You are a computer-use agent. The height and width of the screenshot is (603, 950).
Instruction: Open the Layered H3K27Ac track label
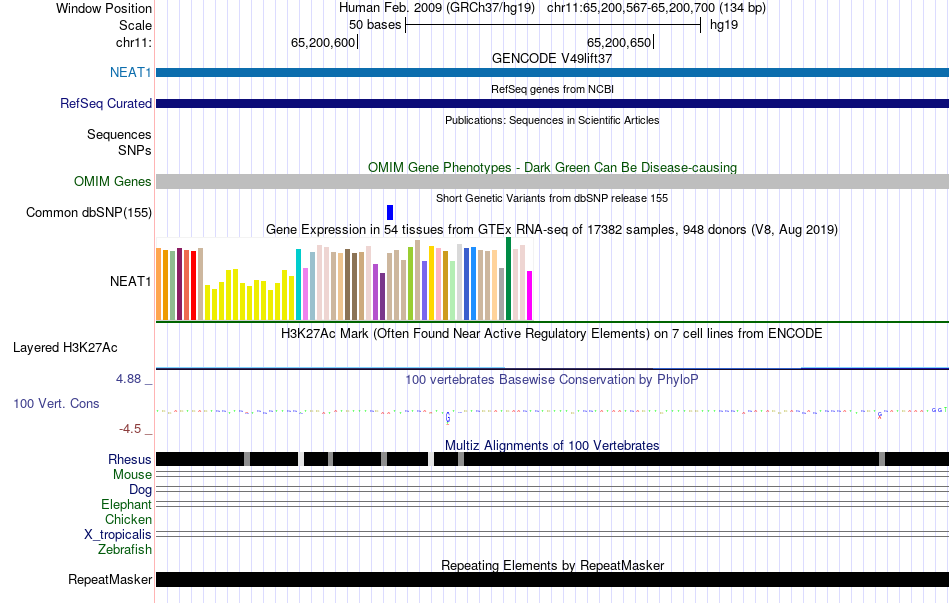pos(65,348)
